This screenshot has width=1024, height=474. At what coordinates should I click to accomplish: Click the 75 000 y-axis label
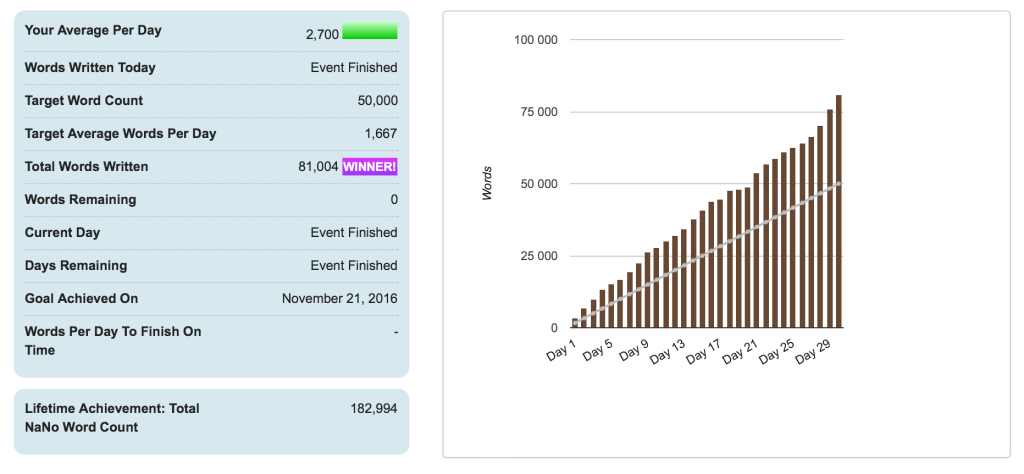click(539, 112)
